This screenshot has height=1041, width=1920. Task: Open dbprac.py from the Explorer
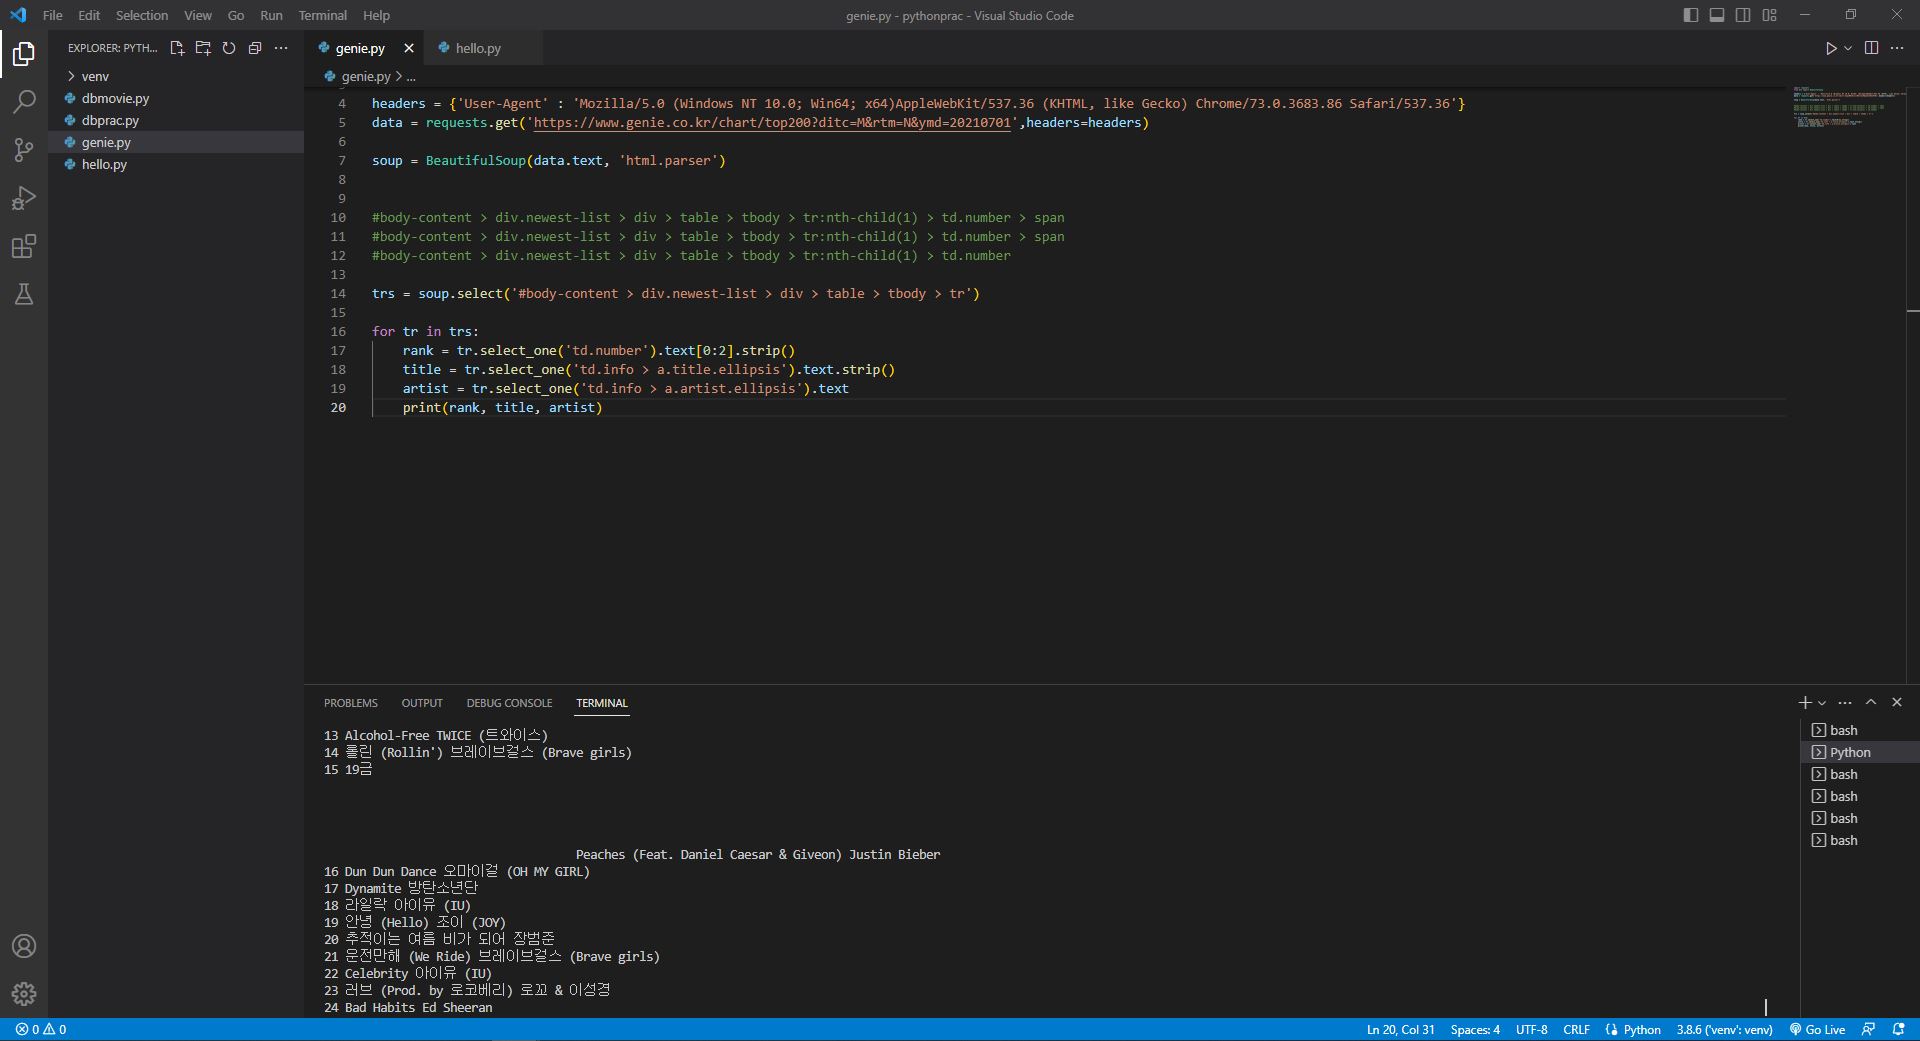coord(176,120)
